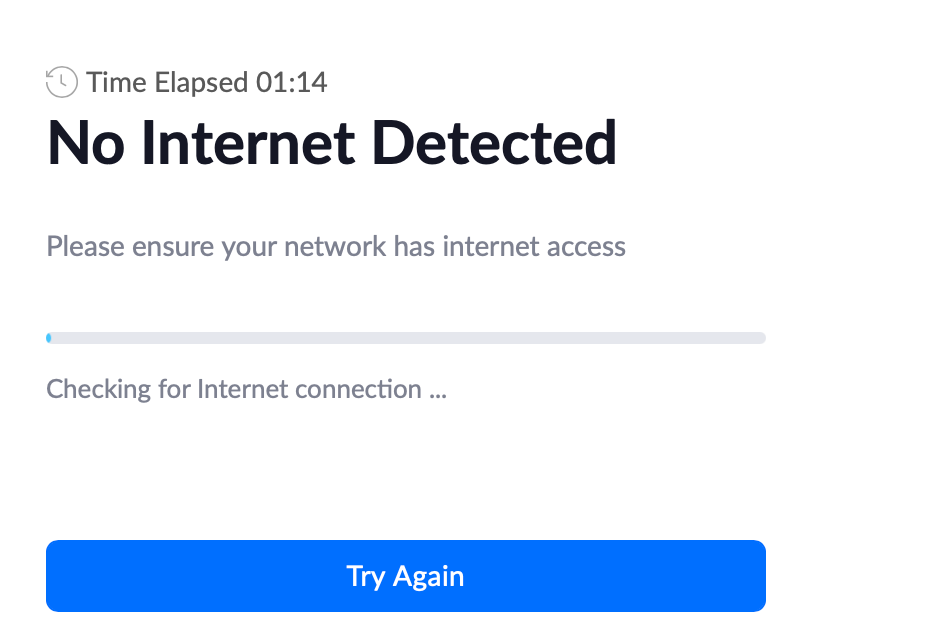Click the clock icon beside Time Elapsed
The image size is (930, 640).
point(61,82)
